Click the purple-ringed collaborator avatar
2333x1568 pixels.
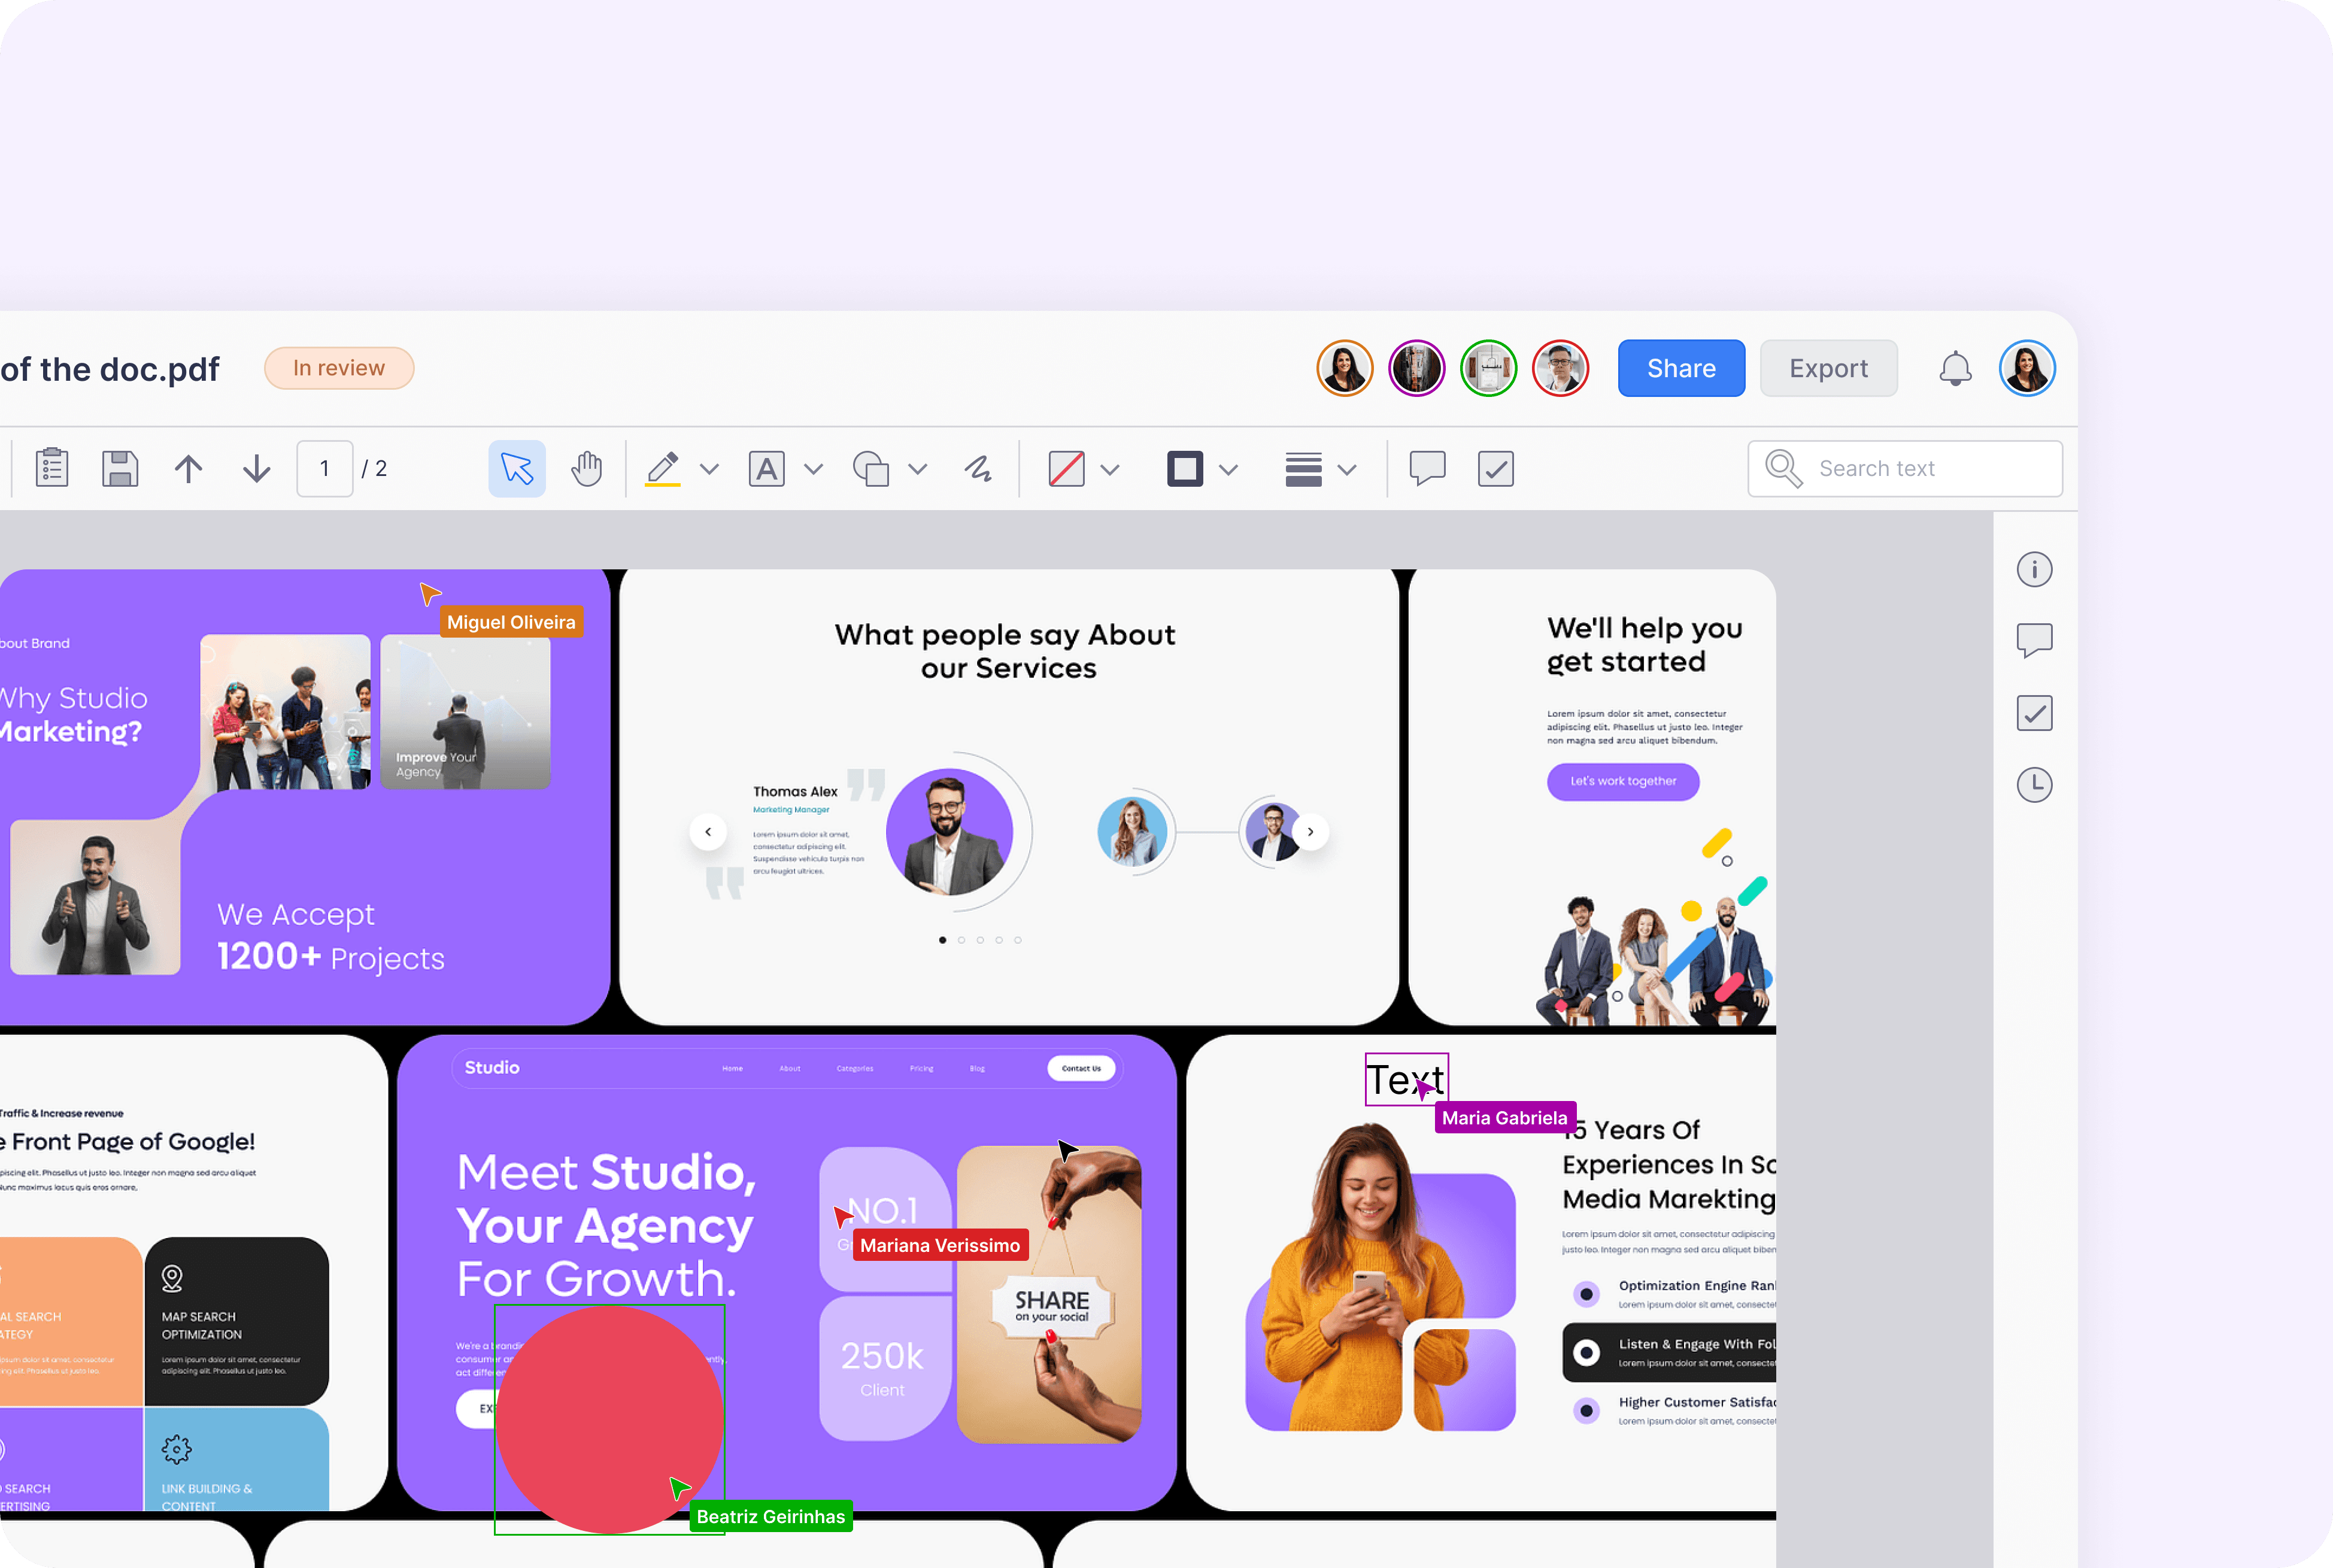pos(1417,369)
